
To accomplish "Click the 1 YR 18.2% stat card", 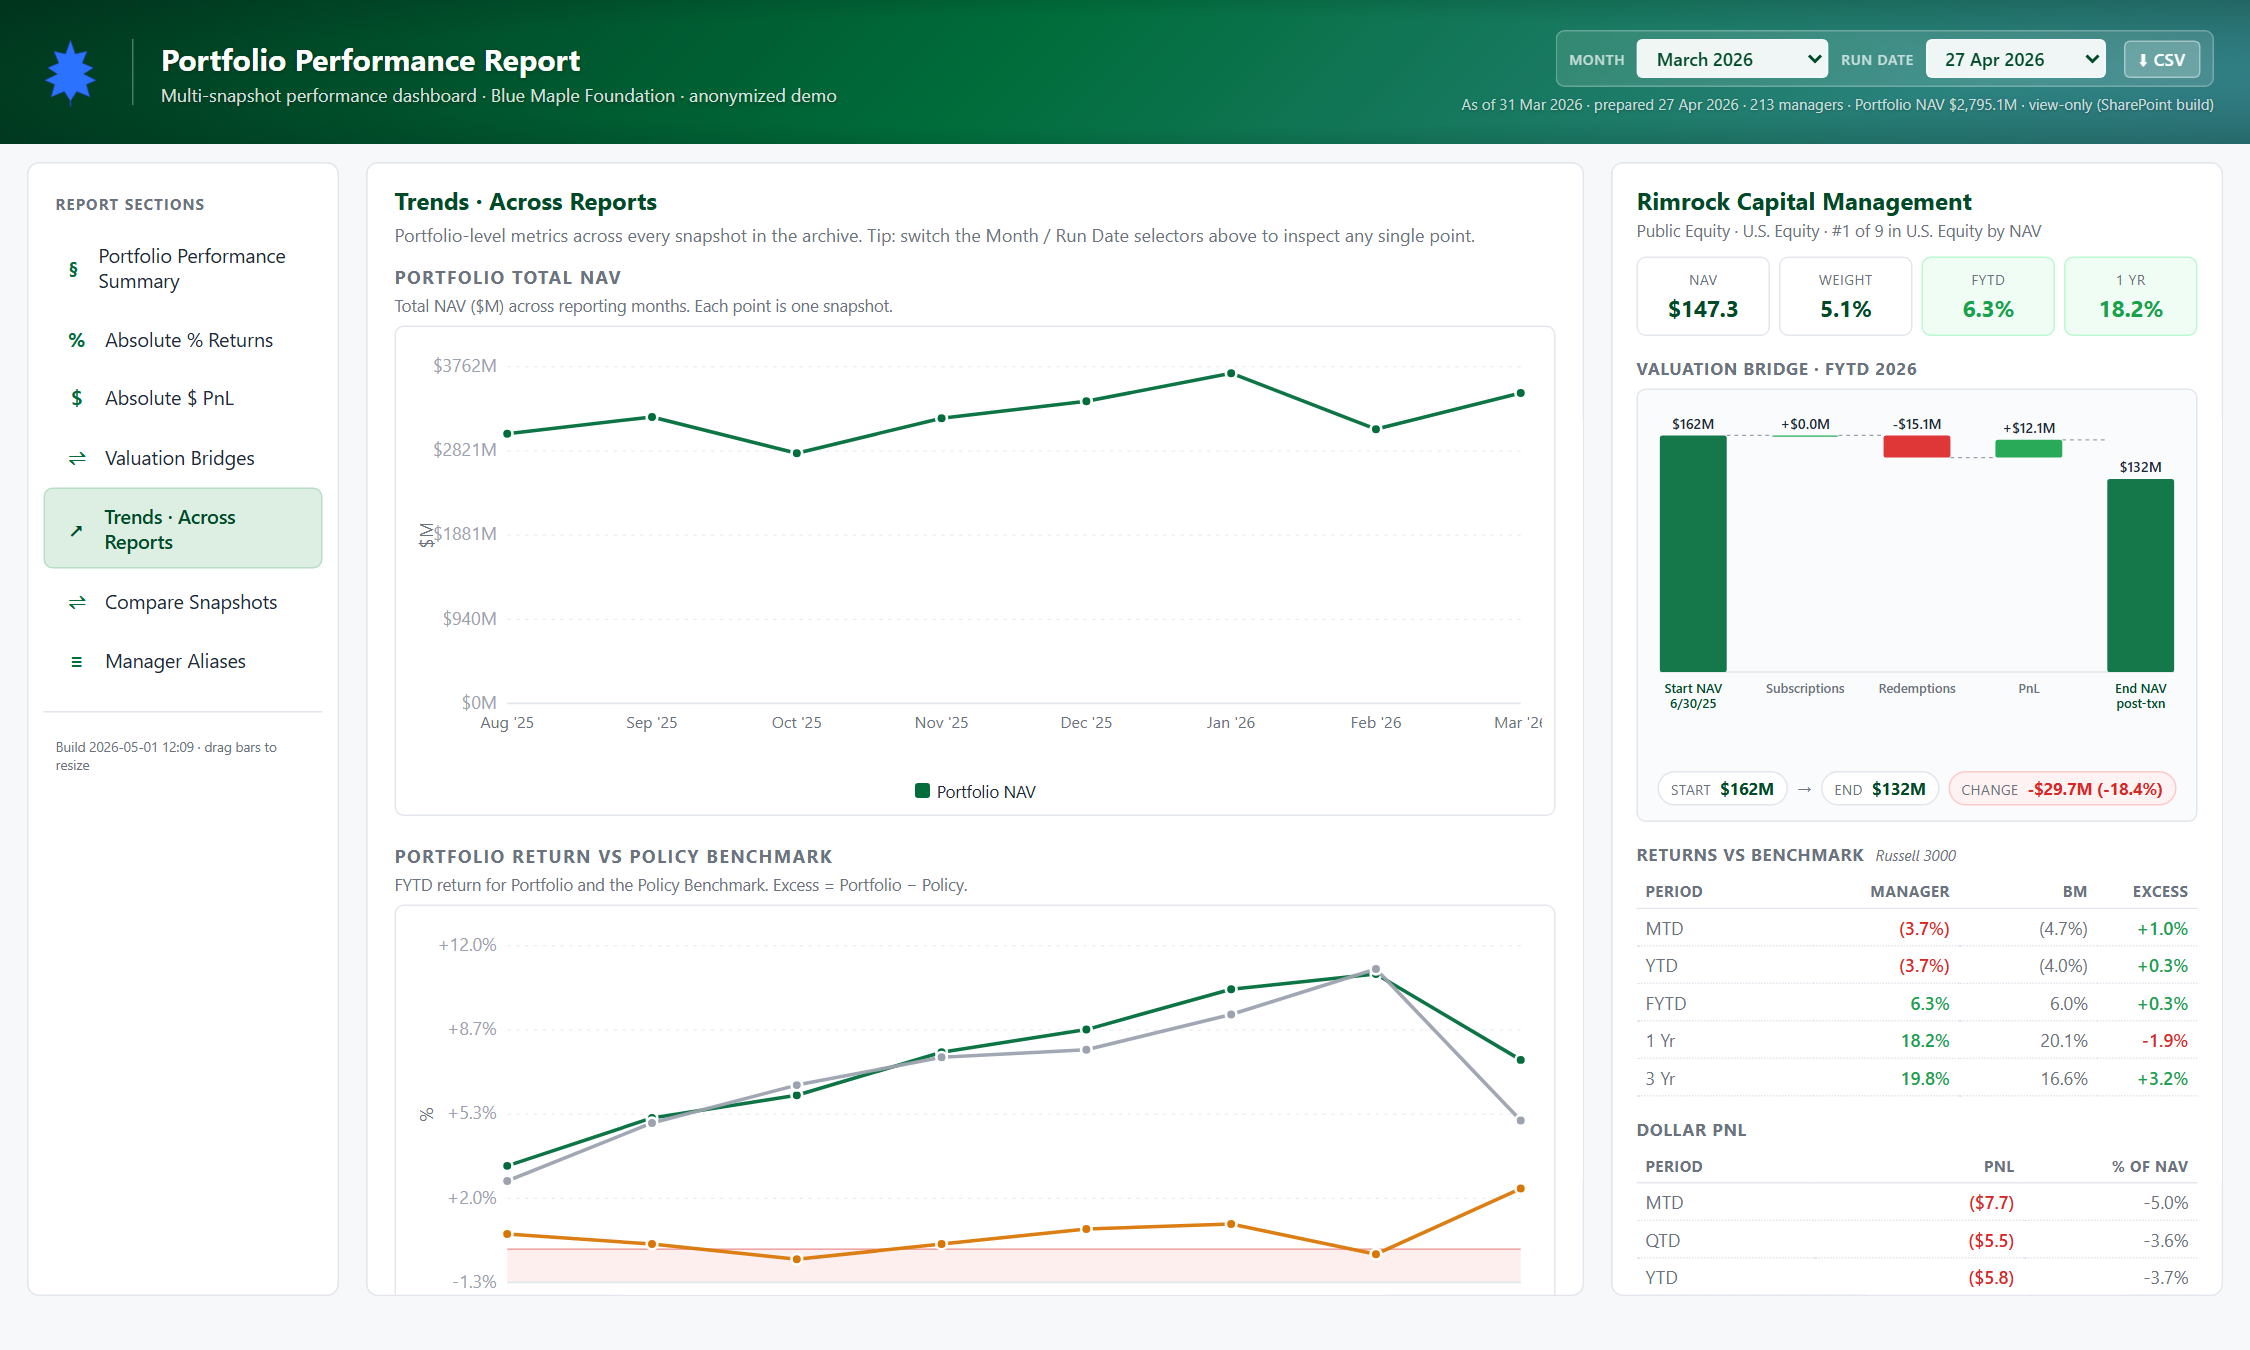I will click(2130, 296).
